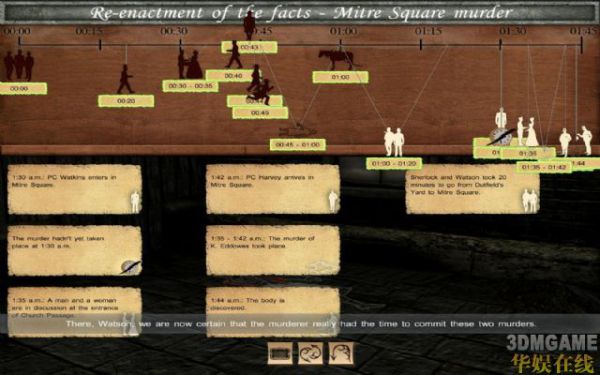Select the murder of K. Eddowes card
Image resolution: width=600 pixels, height=375 pixels.
(273, 251)
